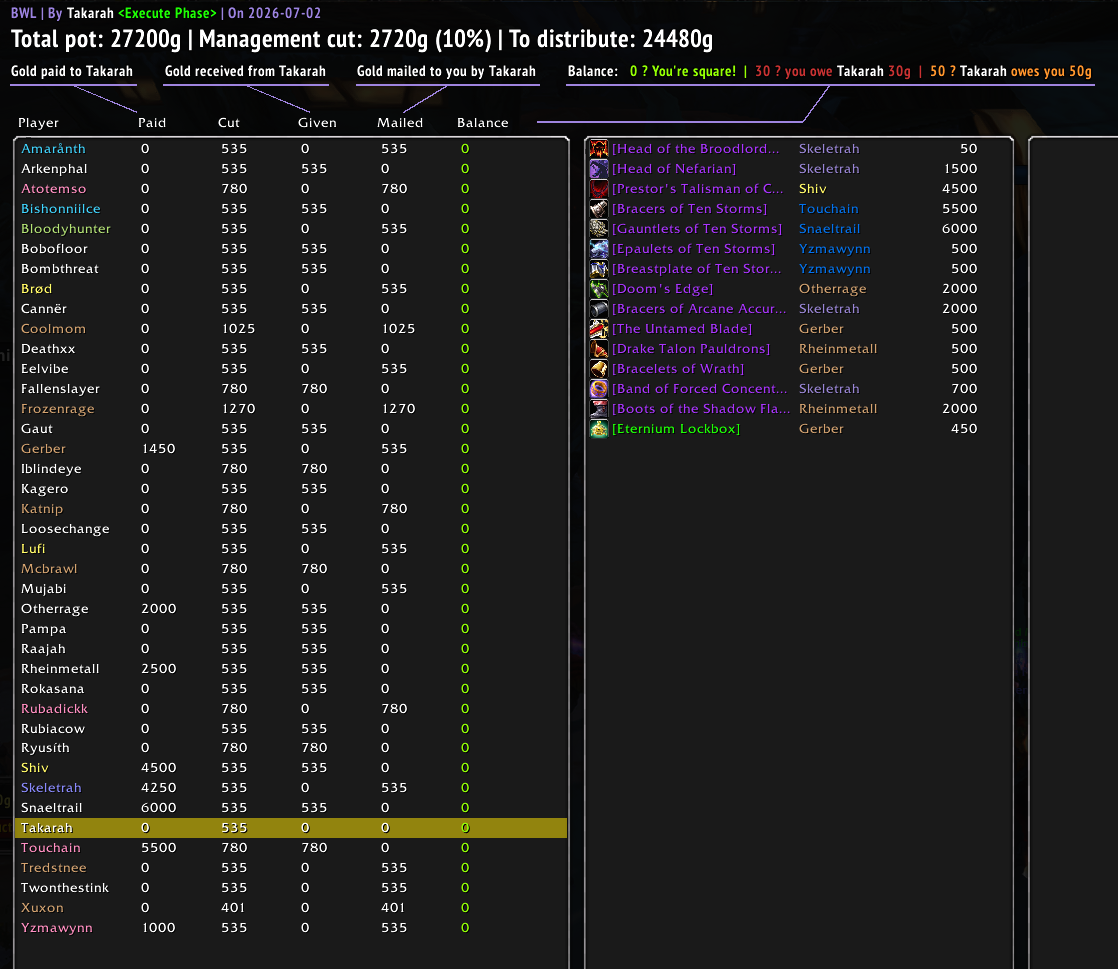1118x969 pixels.
Task: Click Snaeltrail's 6000 paid value
Action: (x=158, y=807)
